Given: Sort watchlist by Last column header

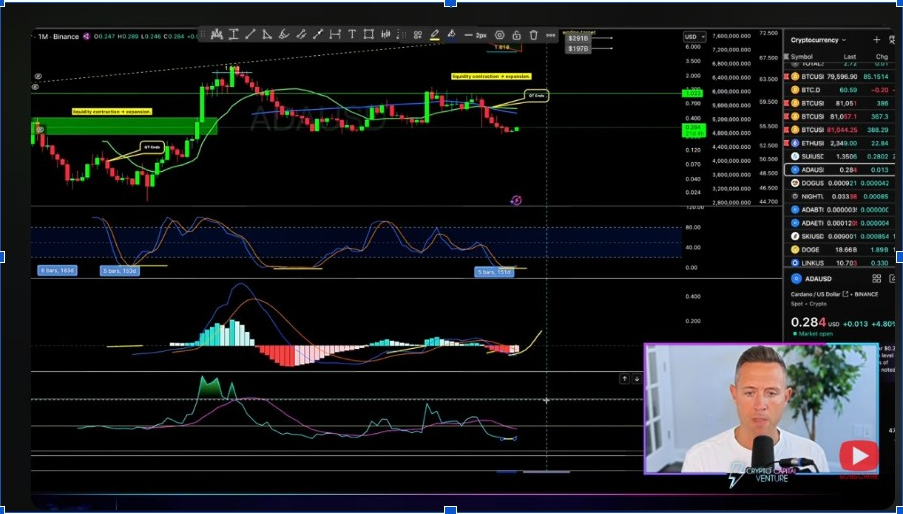Looking at the screenshot, I should tap(850, 56).
